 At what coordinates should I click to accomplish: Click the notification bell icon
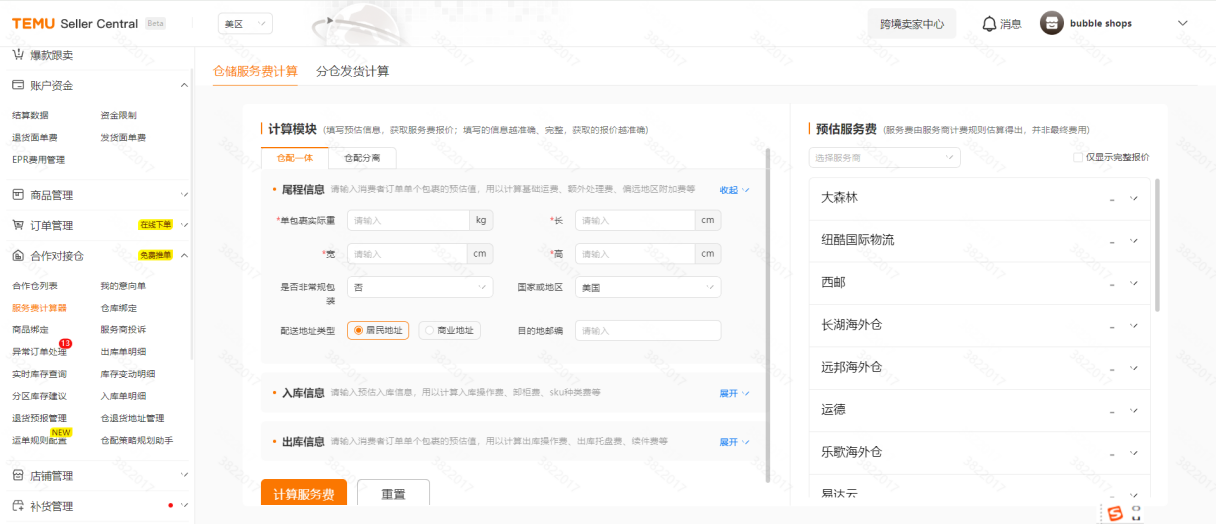tap(989, 23)
